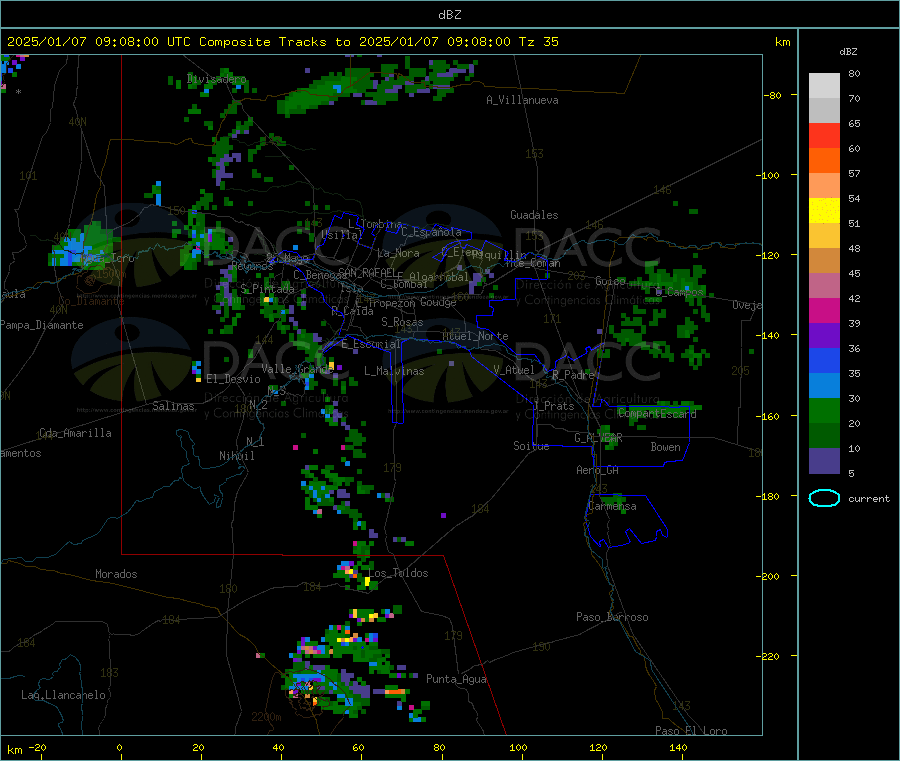Click the L_Malvinas district label
This screenshot has width=900, height=761.
(x=394, y=371)
